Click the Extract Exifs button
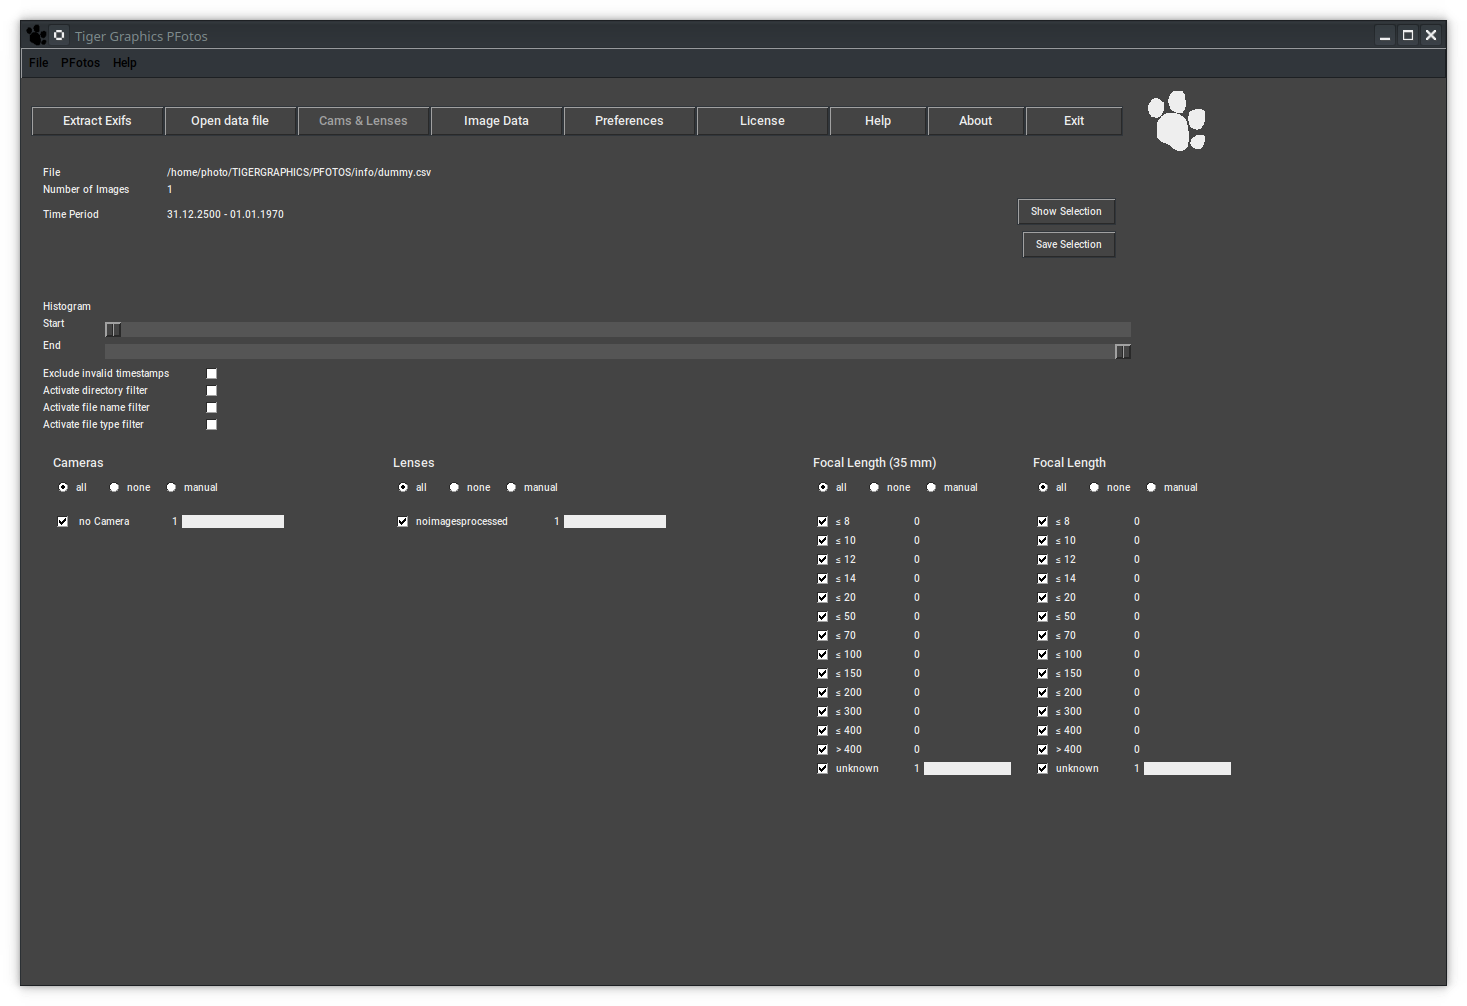Screen dimensions: 1467x1006 97,121
